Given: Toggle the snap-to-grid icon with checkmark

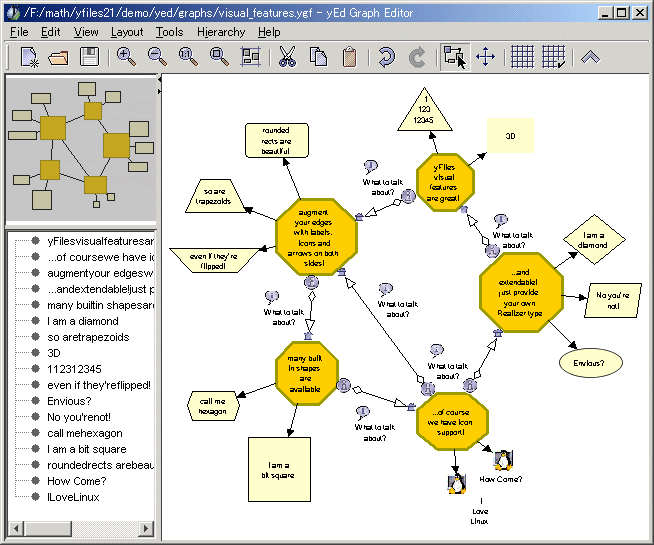Looking at the screenshot, I should coord(553,57).
